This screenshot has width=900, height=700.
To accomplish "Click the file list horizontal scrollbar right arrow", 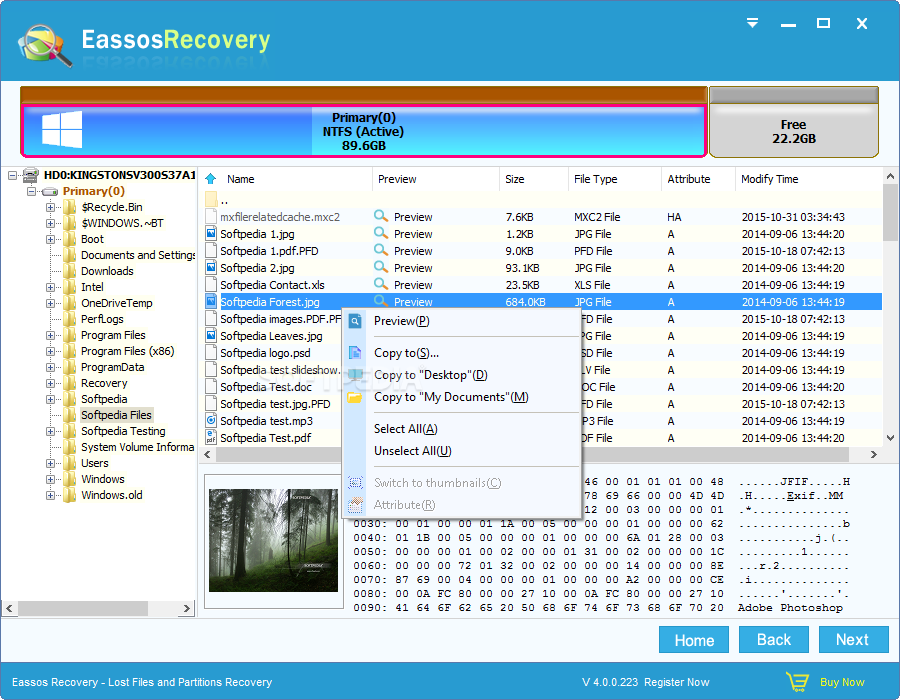I will click(874, 454).
